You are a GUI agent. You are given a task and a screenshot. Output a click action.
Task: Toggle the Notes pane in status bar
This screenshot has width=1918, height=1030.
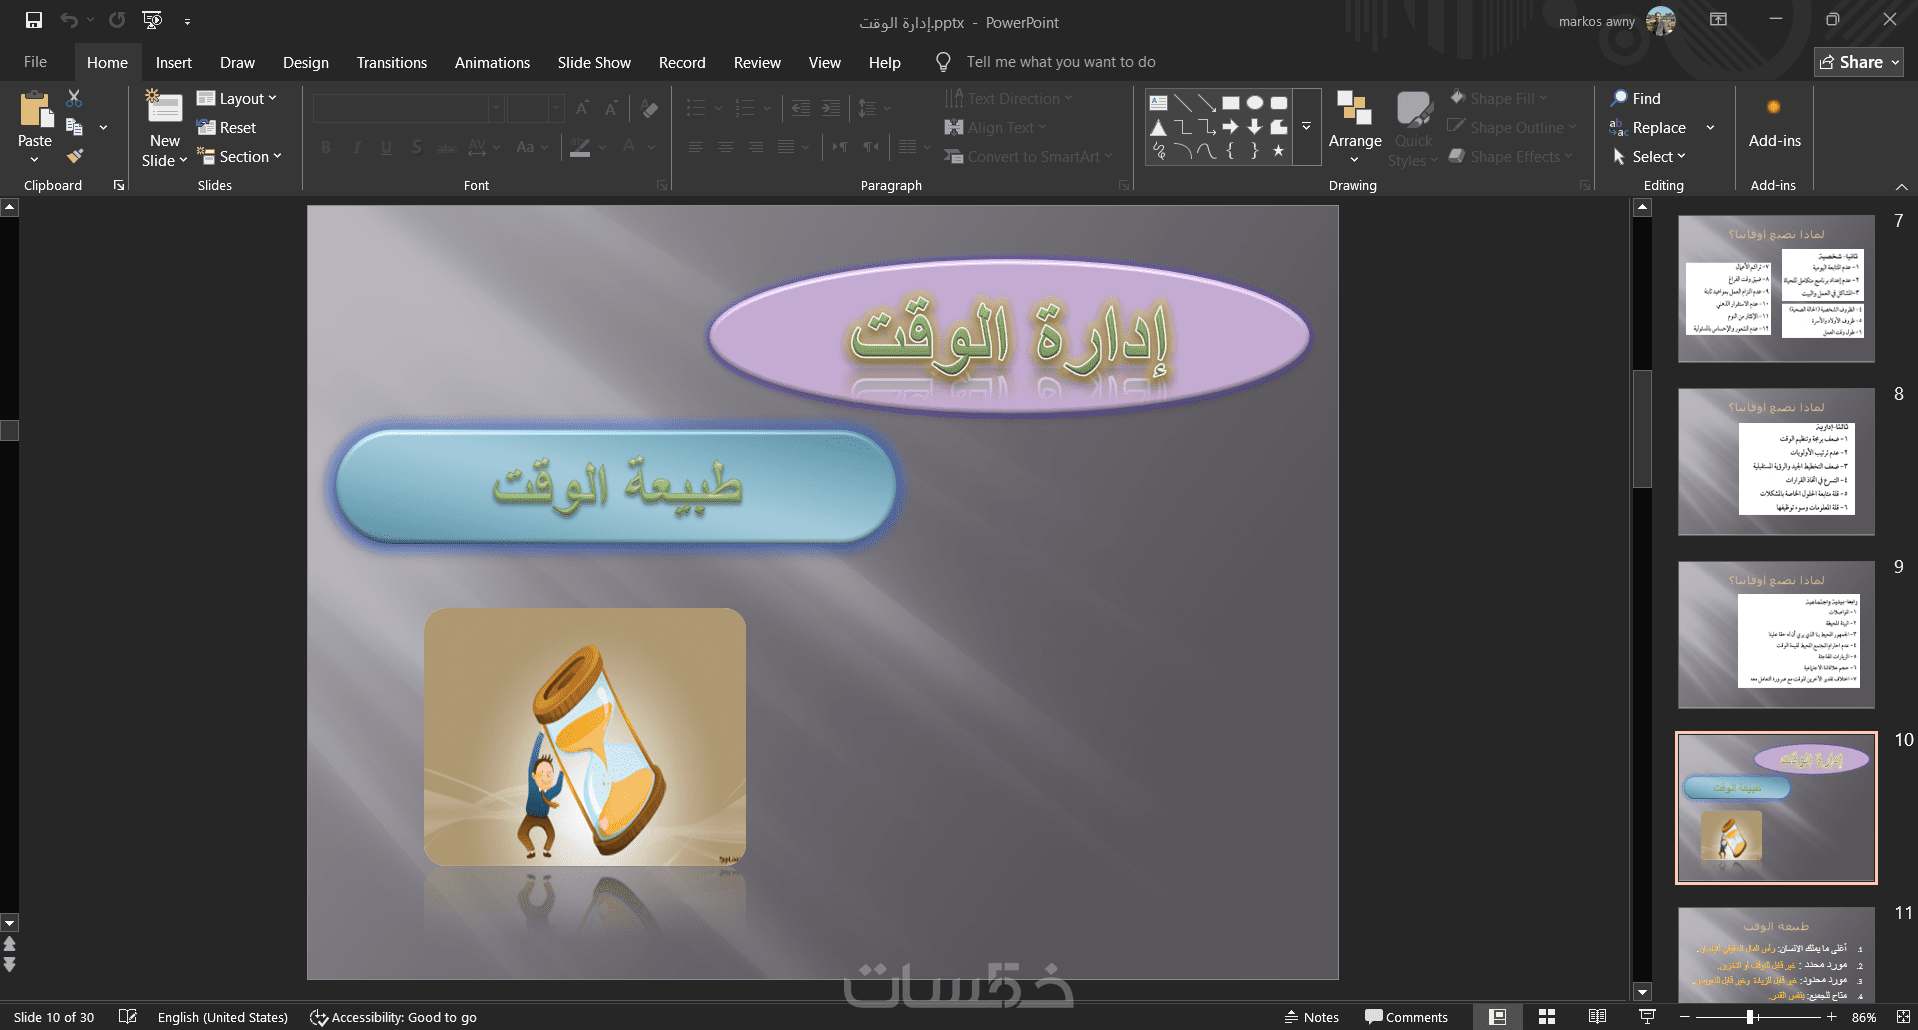pyautogui.click(x=1311, y=1017)
